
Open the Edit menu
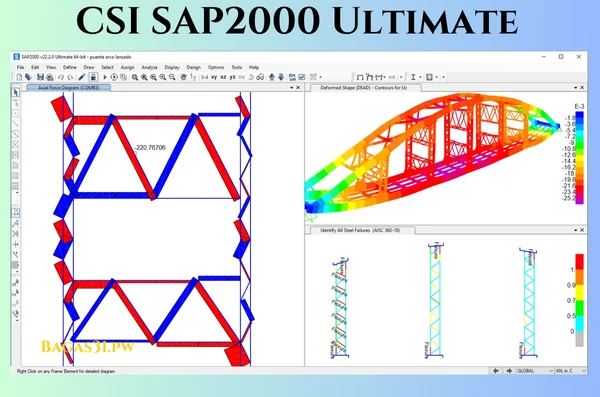pos(35,67)
